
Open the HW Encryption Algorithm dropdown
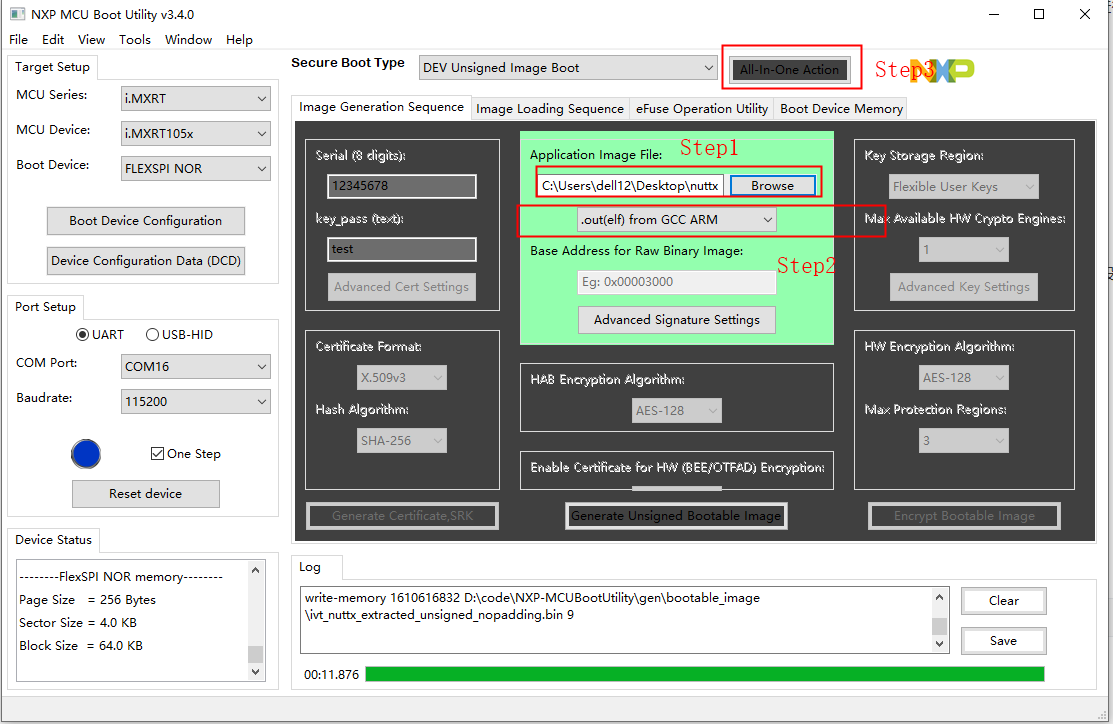(x=963, y=378)
